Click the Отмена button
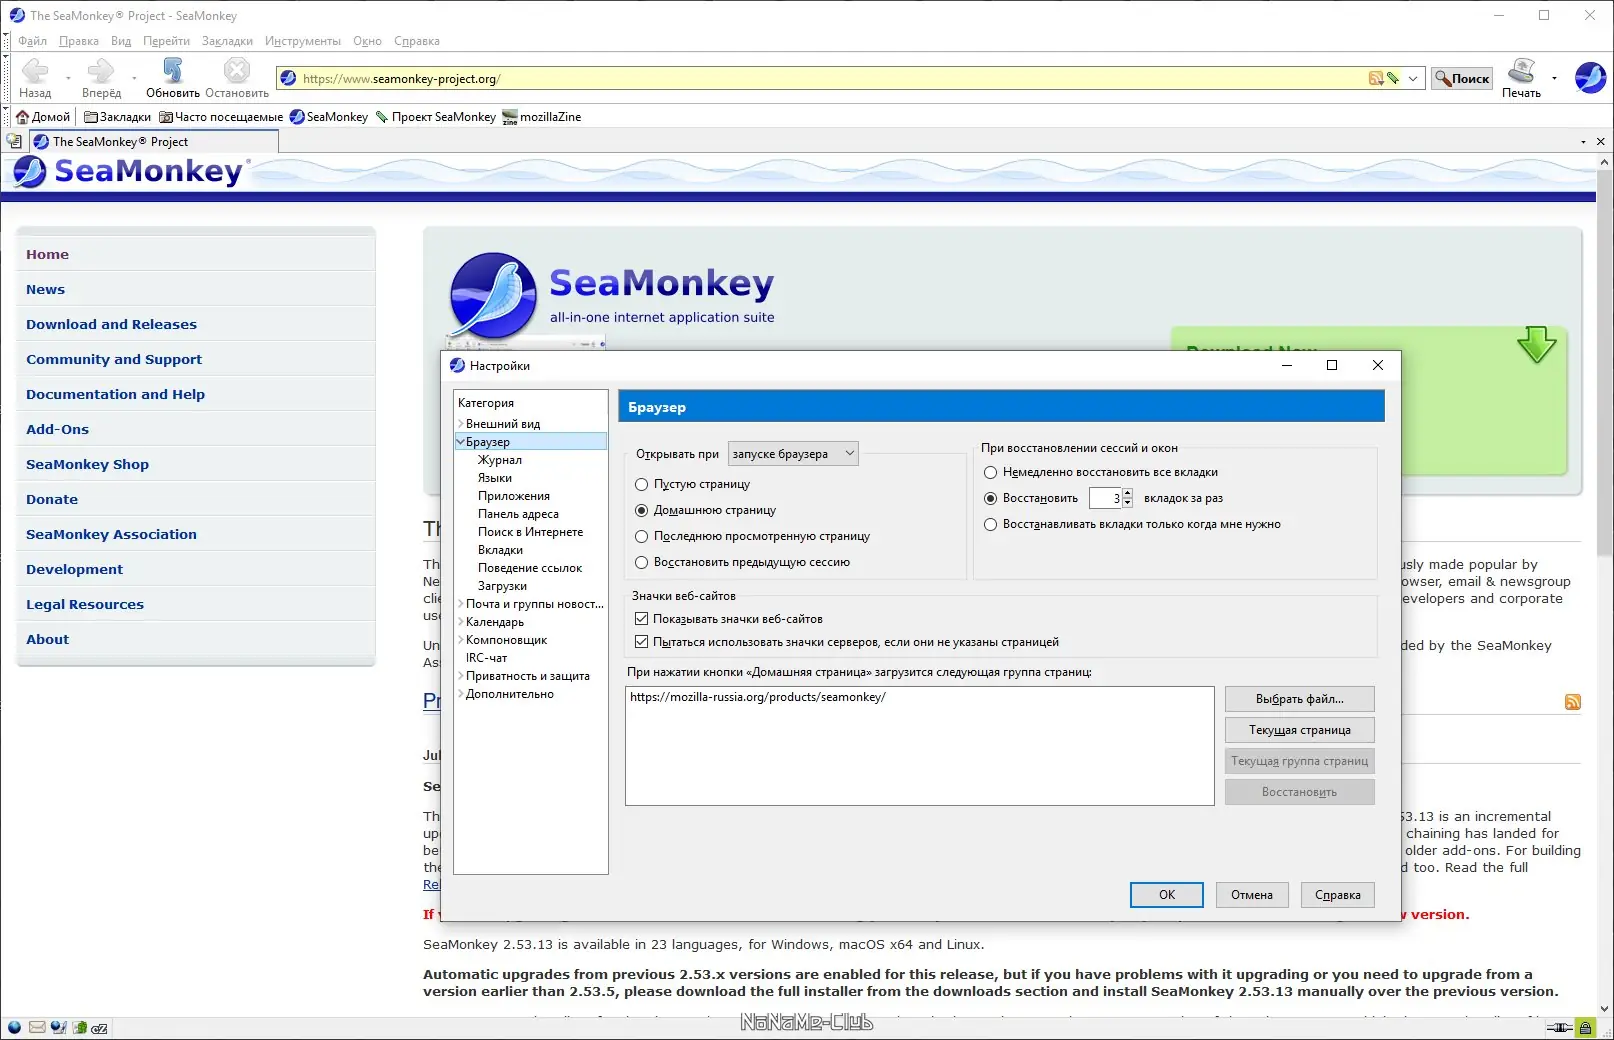The image size is (1614, 1040). coord(1252,895)
